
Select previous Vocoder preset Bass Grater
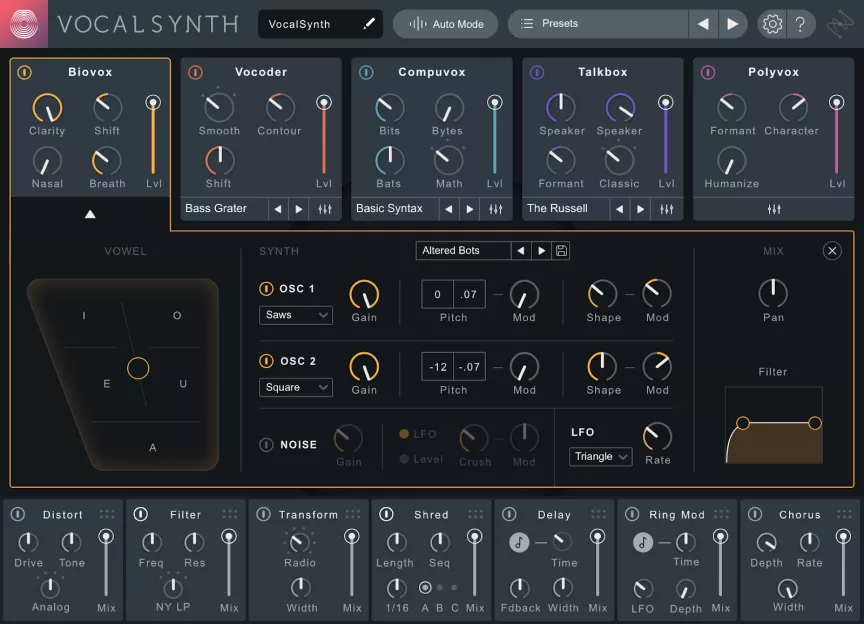tap(278, 209)
